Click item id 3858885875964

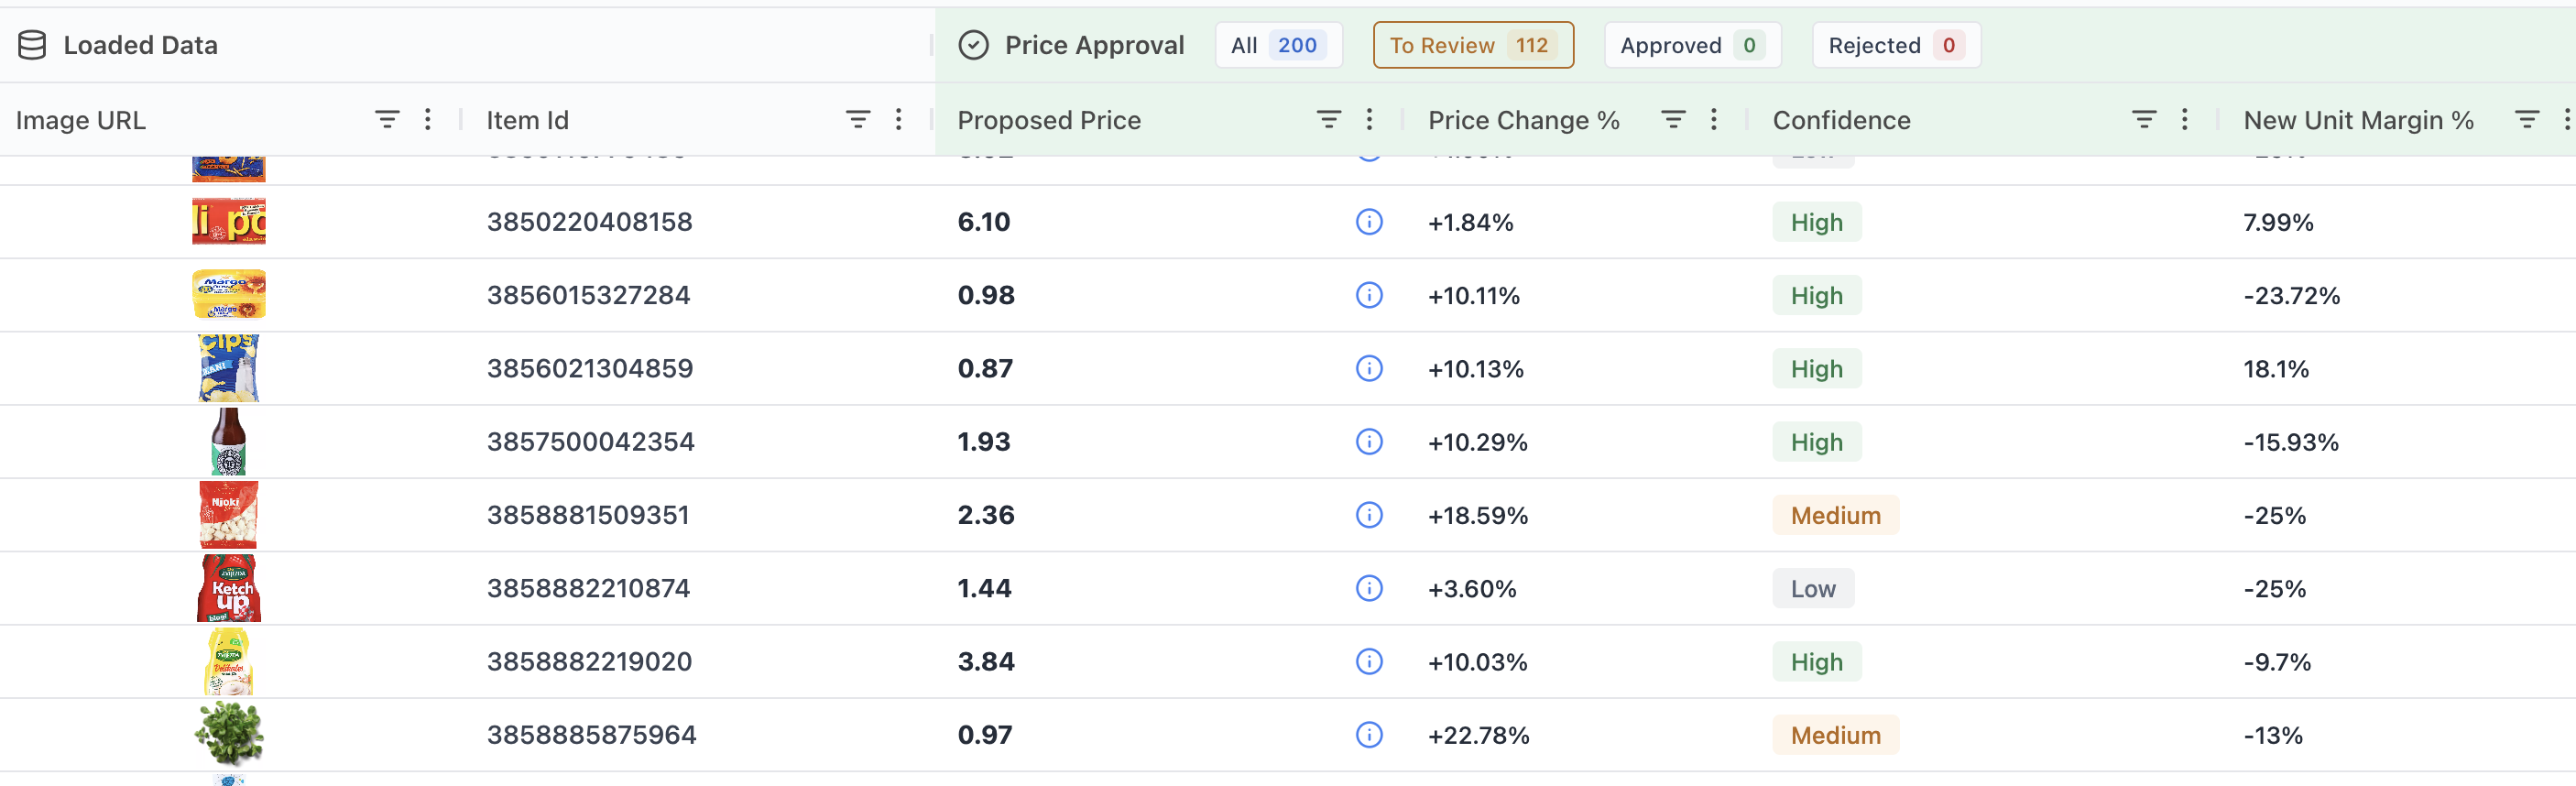592,735
